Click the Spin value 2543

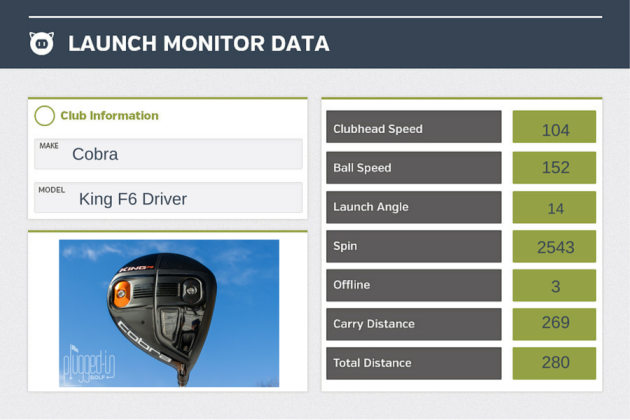pos(554,246)
